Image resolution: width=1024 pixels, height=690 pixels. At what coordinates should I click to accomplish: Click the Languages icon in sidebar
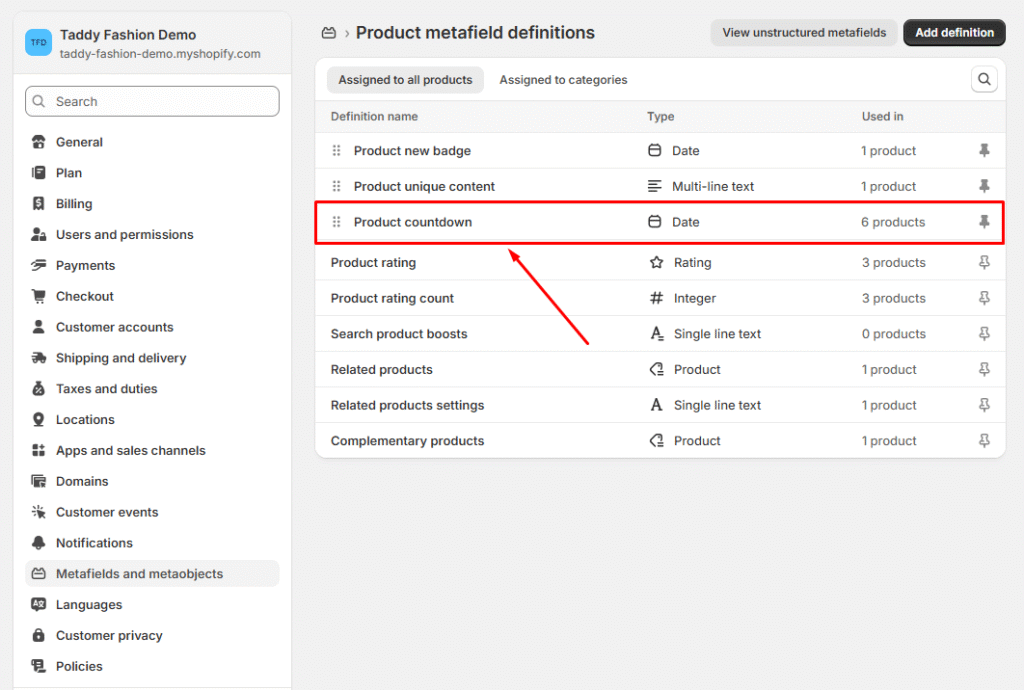[39, 604]
